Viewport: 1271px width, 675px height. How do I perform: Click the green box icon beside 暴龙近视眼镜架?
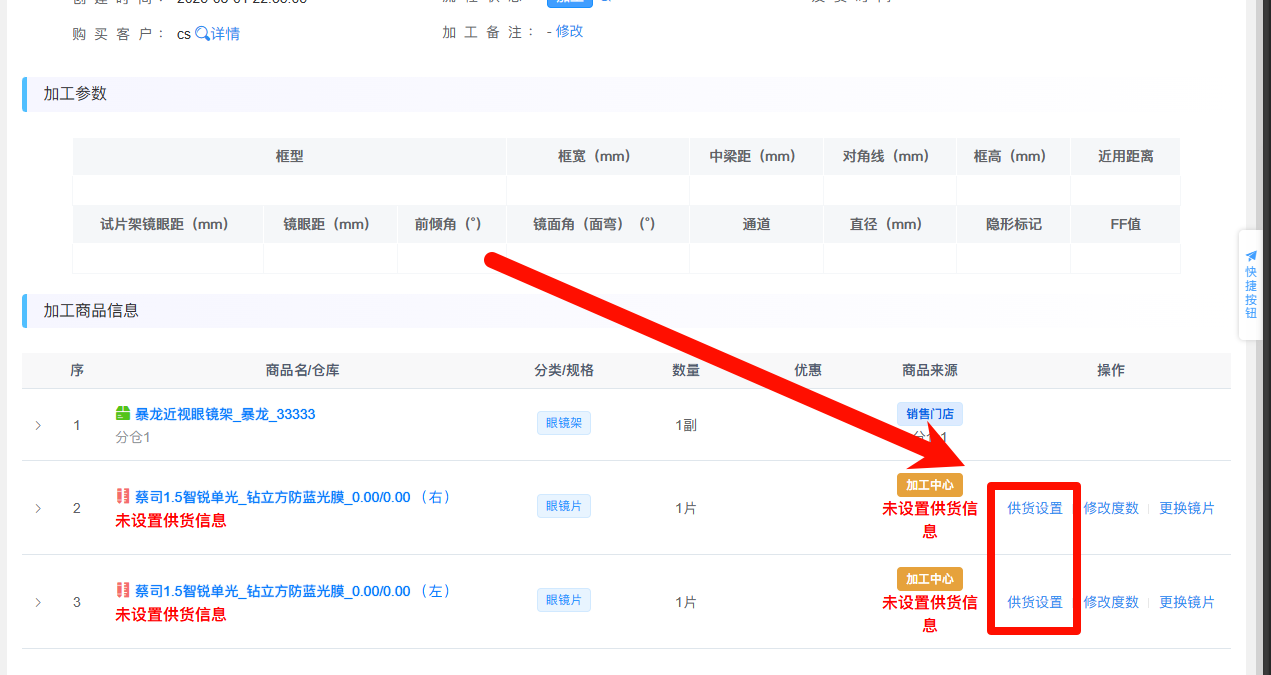(123, 414)
